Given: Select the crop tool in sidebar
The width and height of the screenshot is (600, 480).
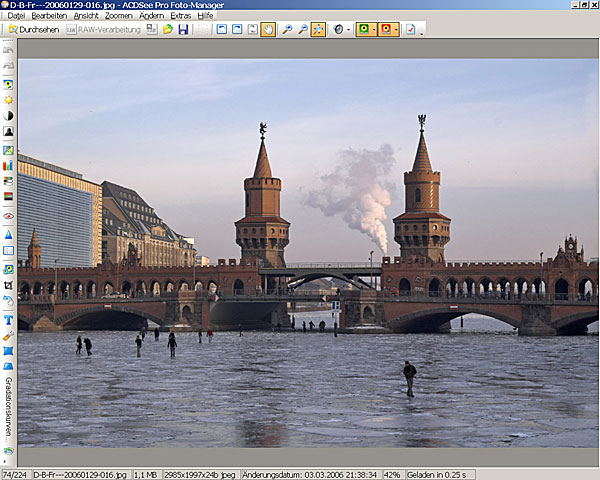Looking at the screenshot, I should 8,285.
